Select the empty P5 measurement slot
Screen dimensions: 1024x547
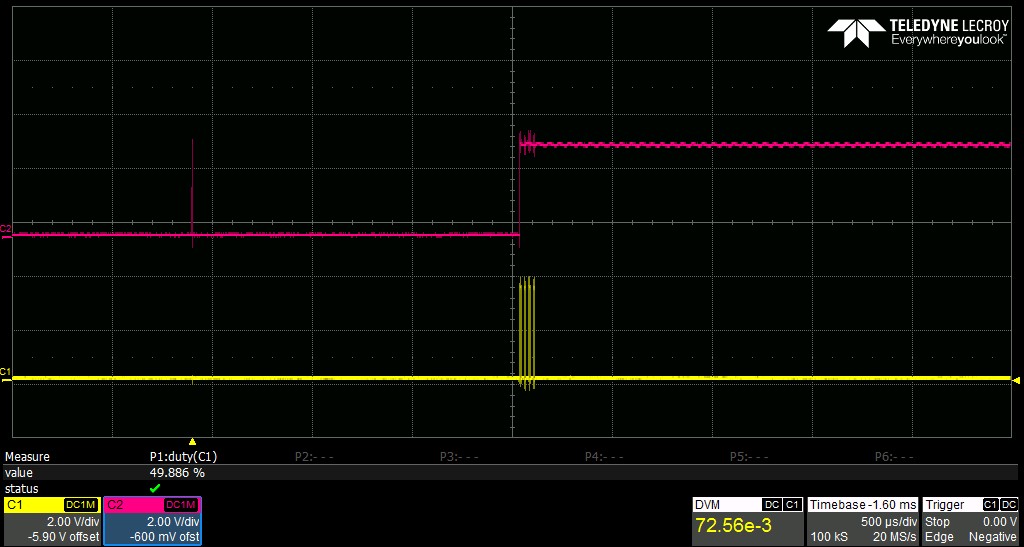[x=749, y=457]
